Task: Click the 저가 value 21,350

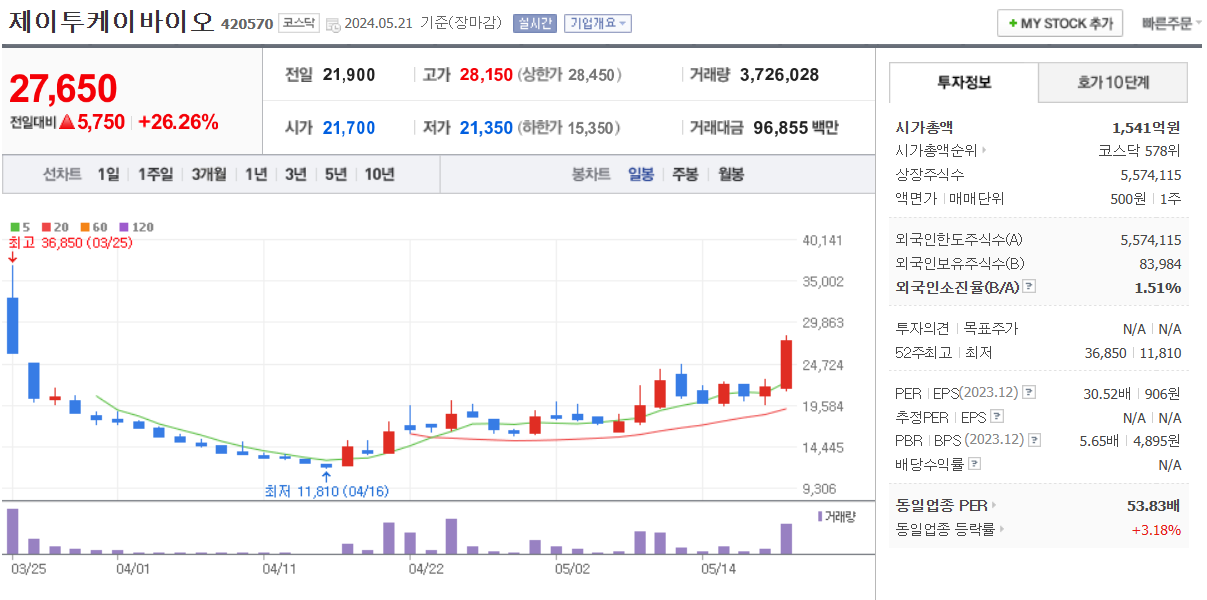Action: (x=486, y=128)
